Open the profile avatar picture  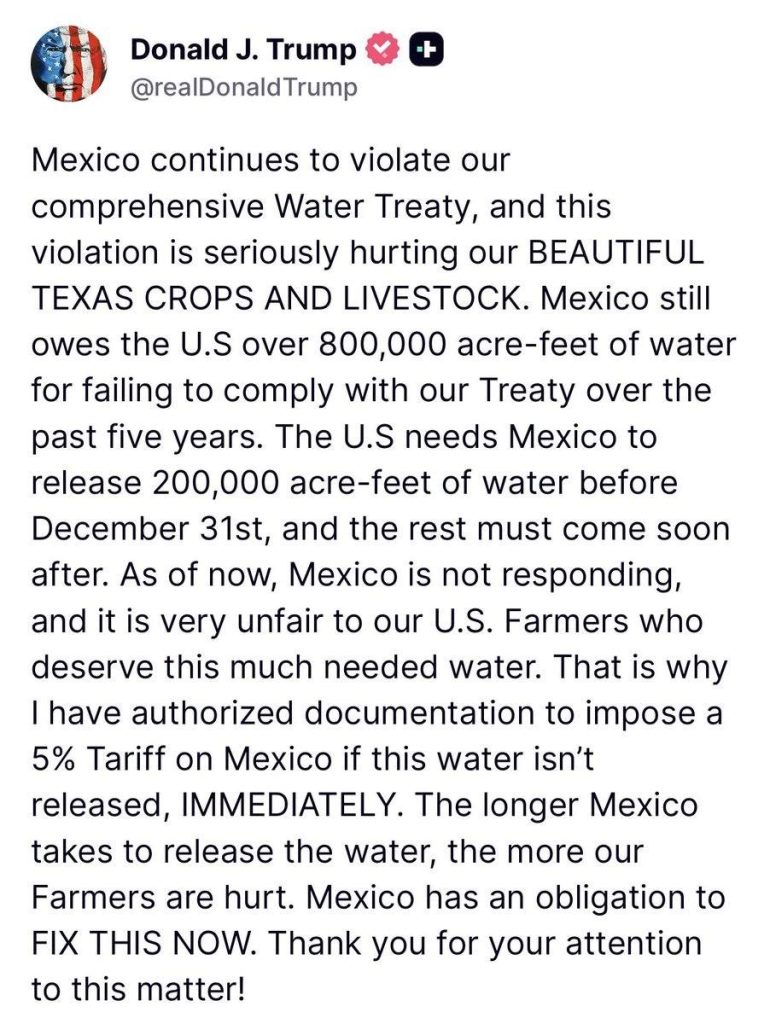click(70, 63)
